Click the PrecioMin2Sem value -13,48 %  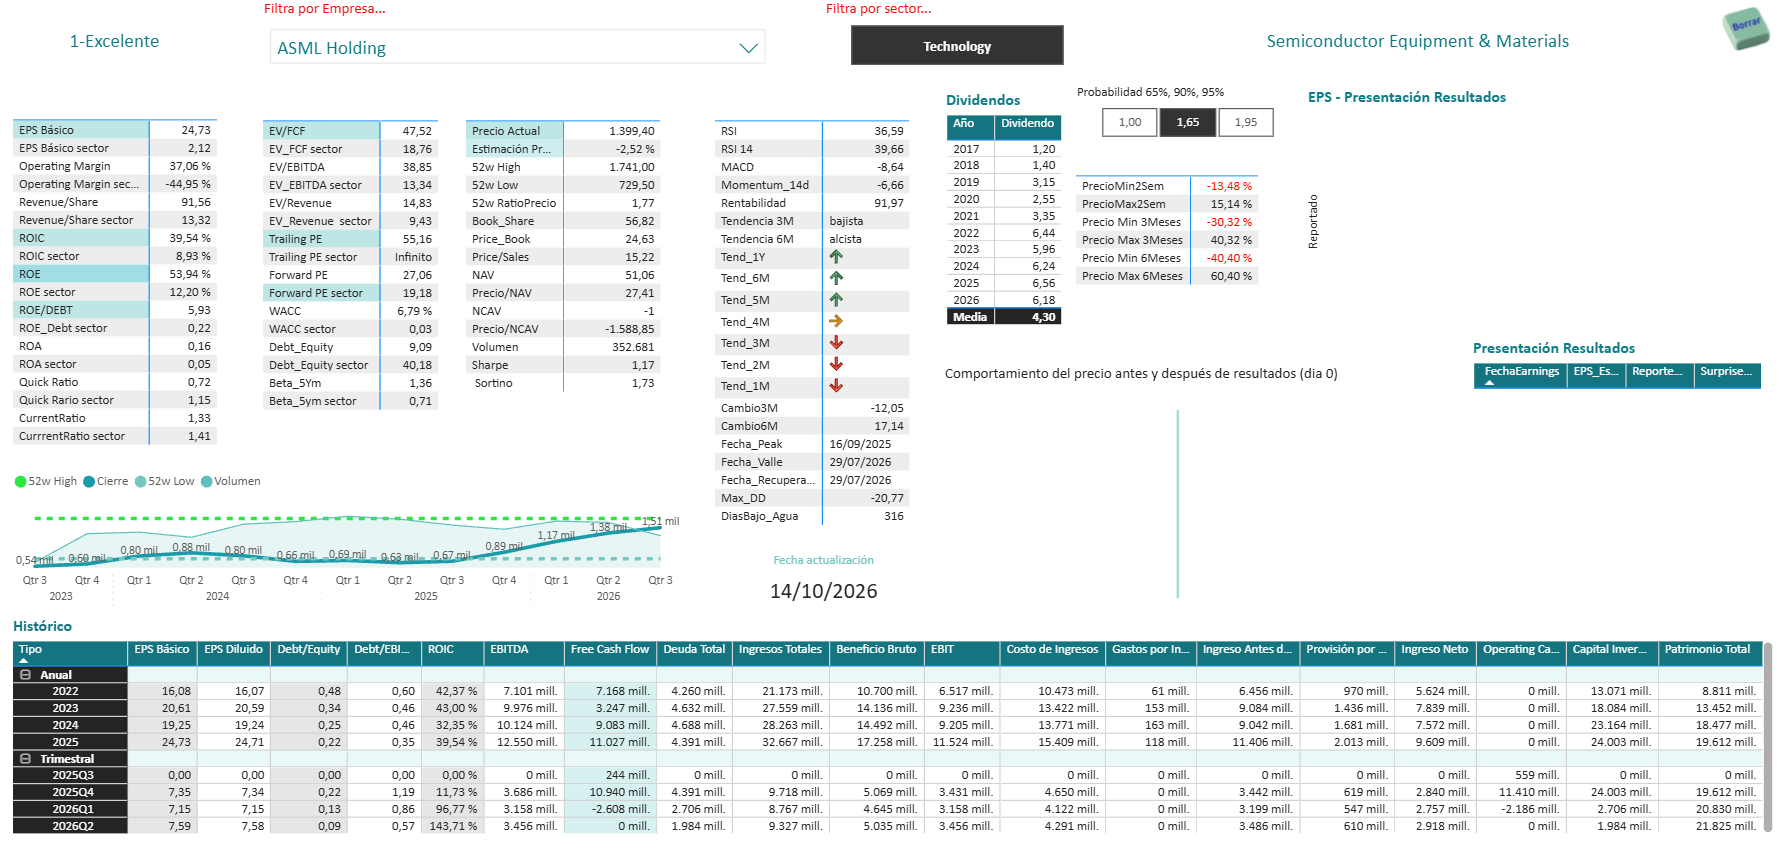[x=1229, y=186]
